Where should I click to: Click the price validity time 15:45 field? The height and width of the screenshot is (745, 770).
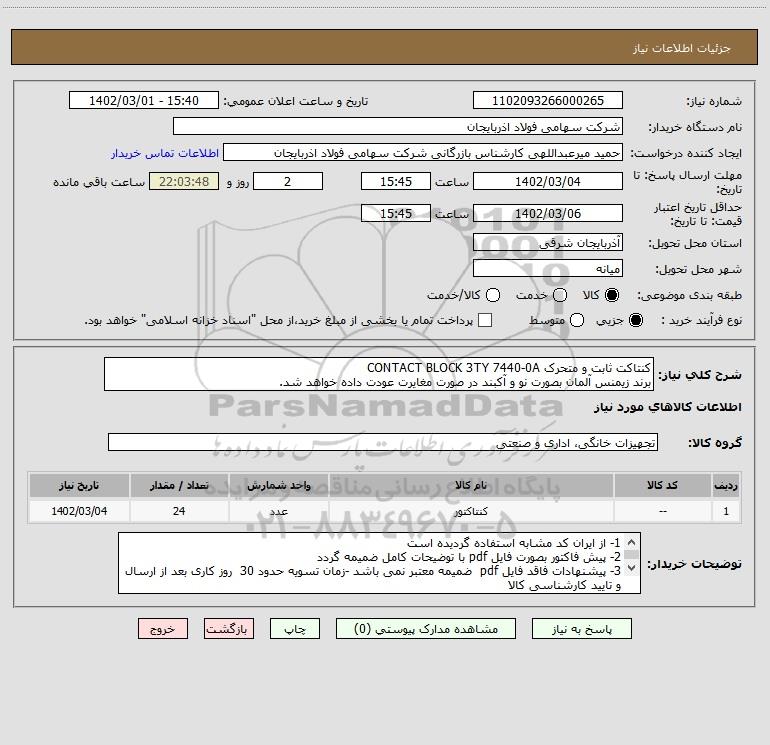coord(396,213)
